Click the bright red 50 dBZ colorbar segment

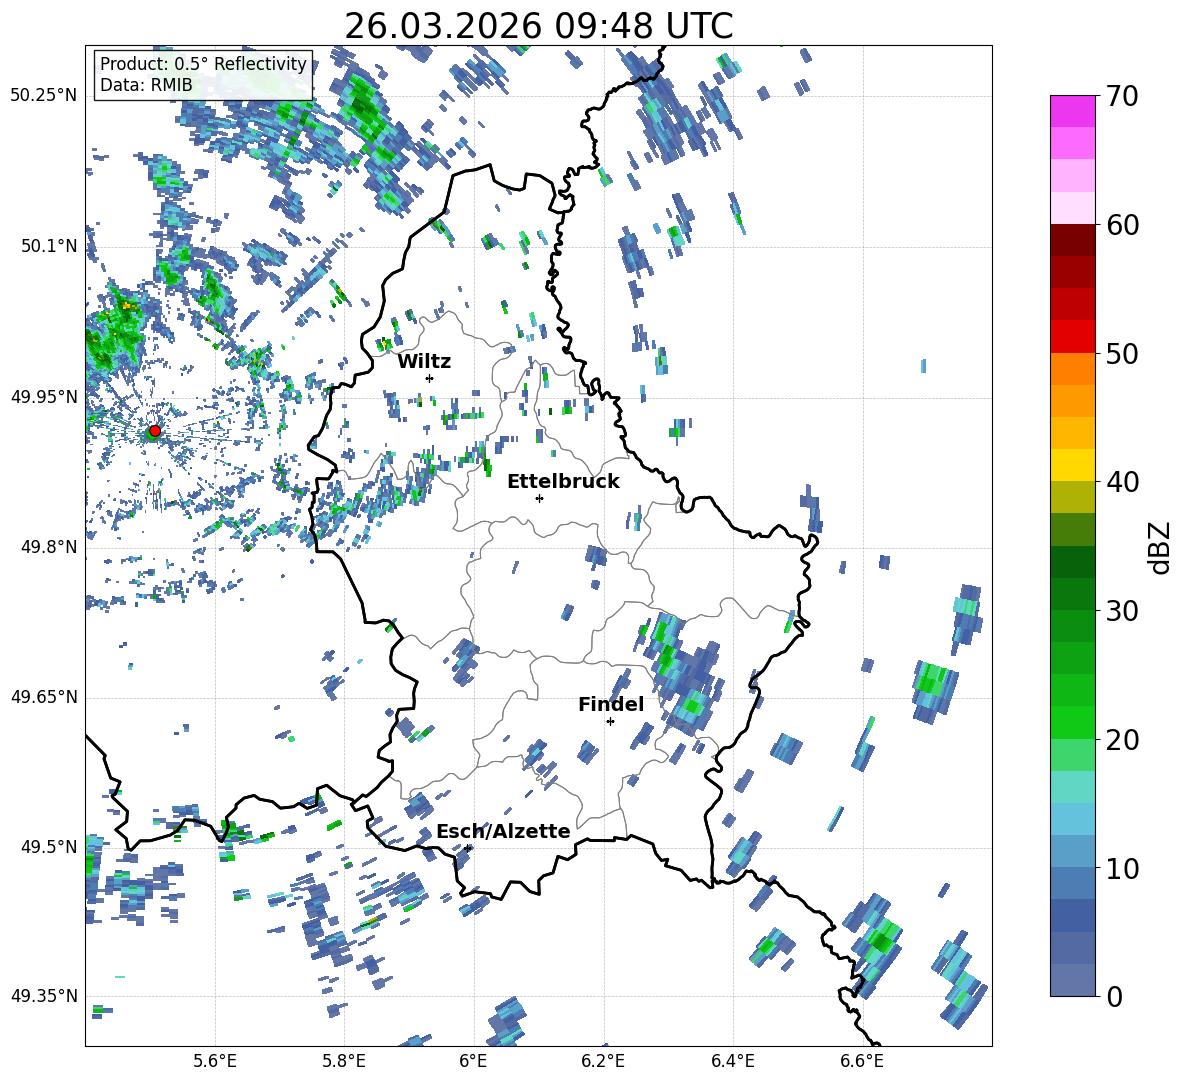tap(1072, 337)
